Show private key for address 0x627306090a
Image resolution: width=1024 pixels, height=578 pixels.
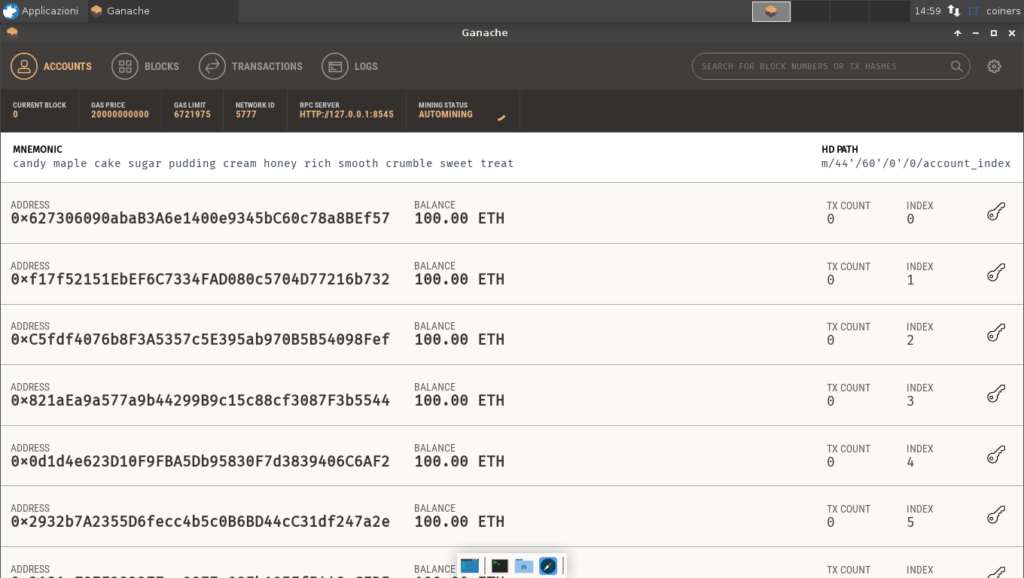pos(996,212)
